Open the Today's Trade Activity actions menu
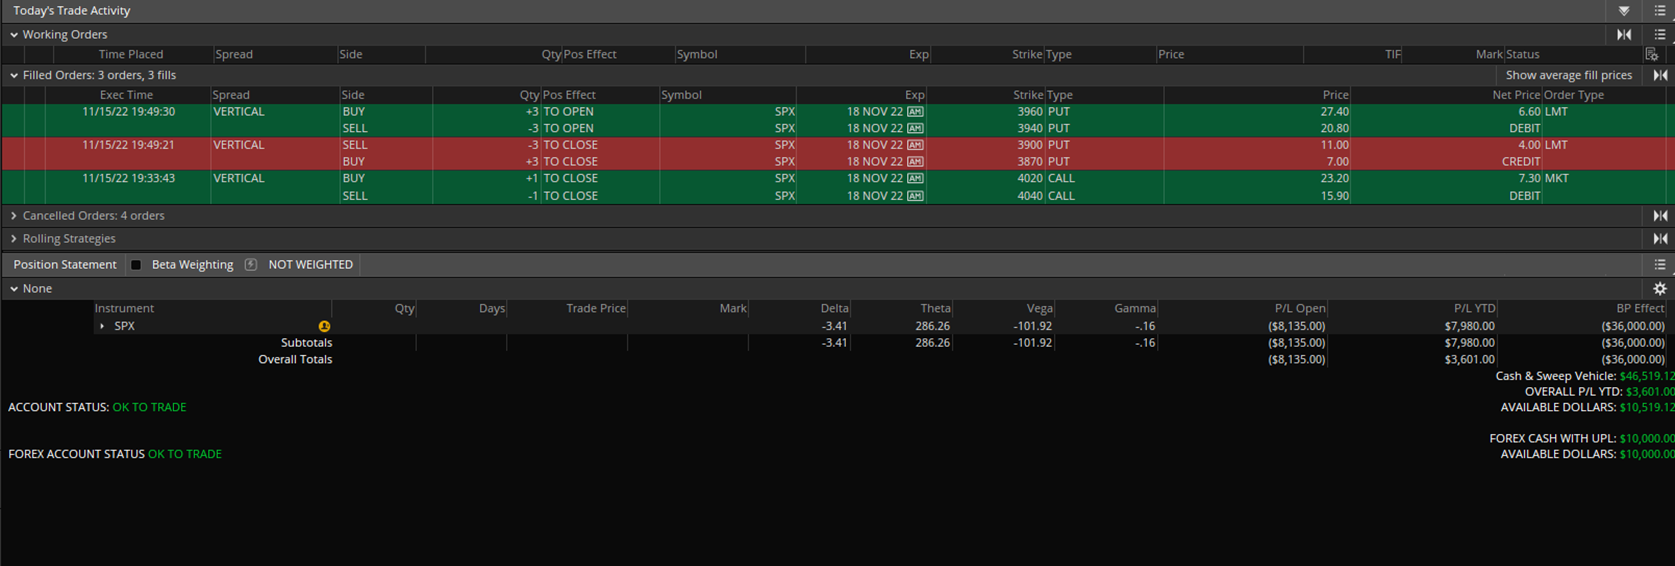This screenshot has height=566, width=1675. 1659,11
